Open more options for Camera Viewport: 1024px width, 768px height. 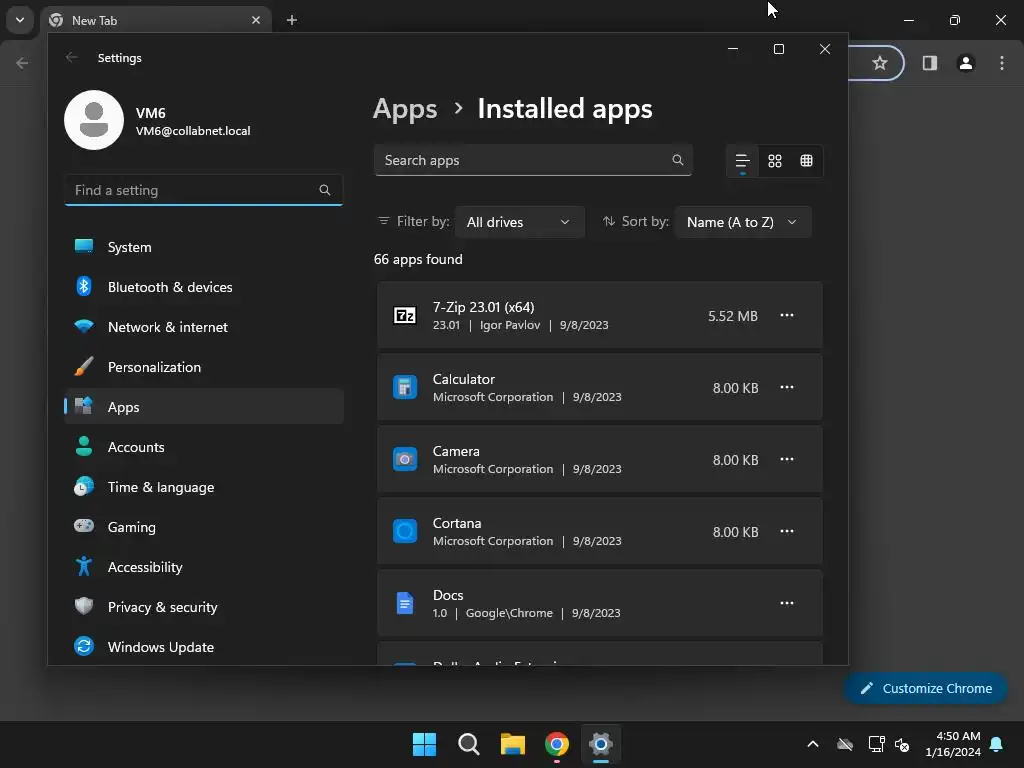(x=787, y=459)
